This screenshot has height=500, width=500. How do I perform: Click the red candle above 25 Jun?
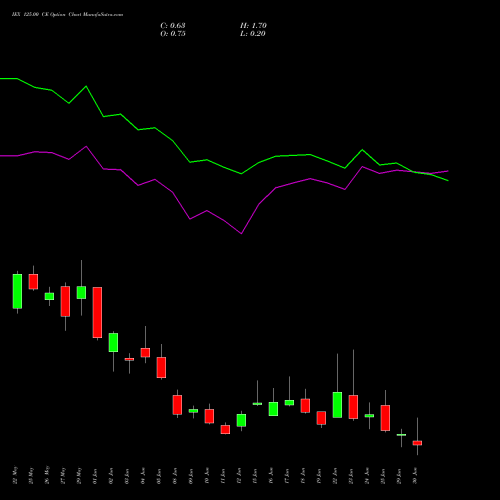(385, 418)
